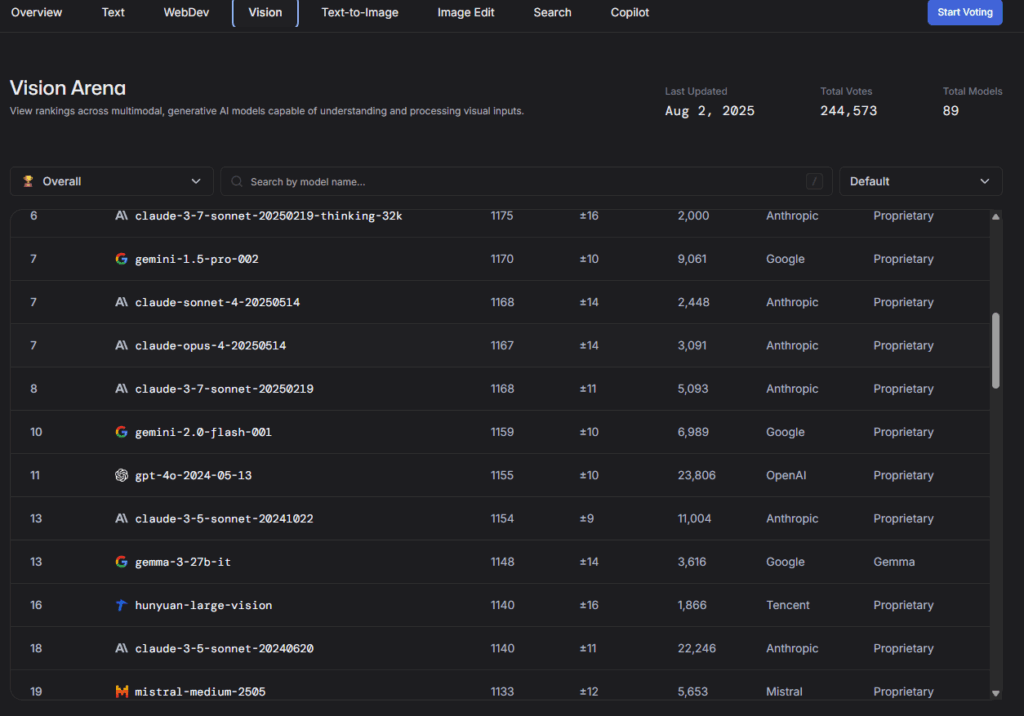Image resolution: width=1024 pixels, height=716 pixels.
Task: Click the Last Updated date Aug 2, 2025
Action: [709, 110]
